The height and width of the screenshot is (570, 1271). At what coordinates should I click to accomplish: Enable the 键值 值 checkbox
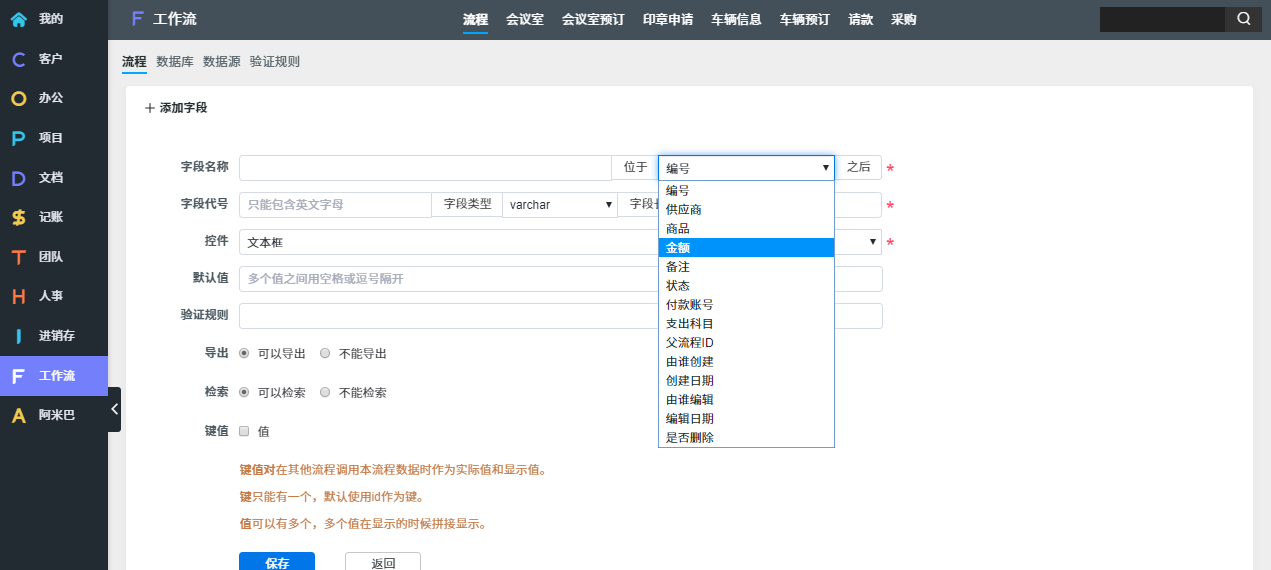click(x=244, y=431)
